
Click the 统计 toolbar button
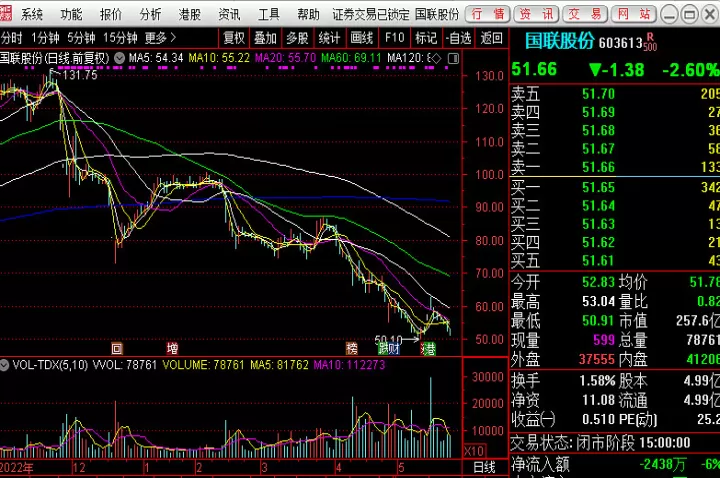[x=329, y=38]
